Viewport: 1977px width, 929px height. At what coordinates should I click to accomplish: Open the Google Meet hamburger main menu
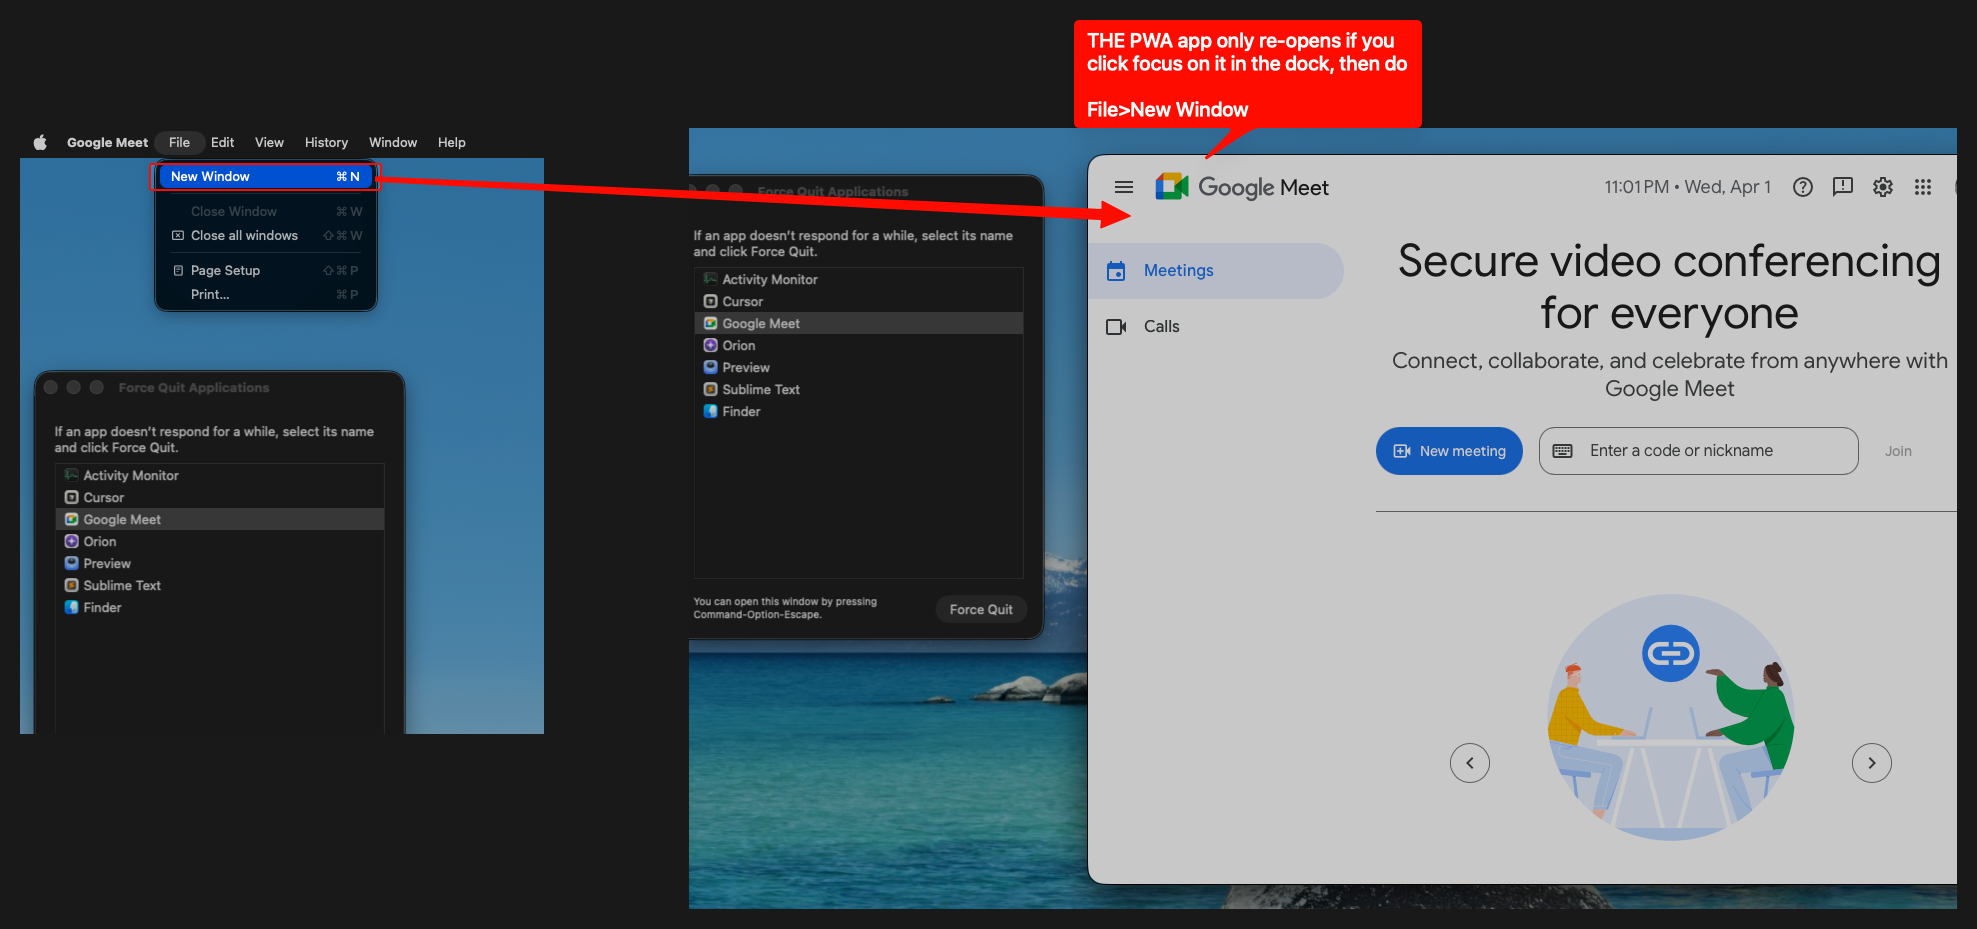1124,187
